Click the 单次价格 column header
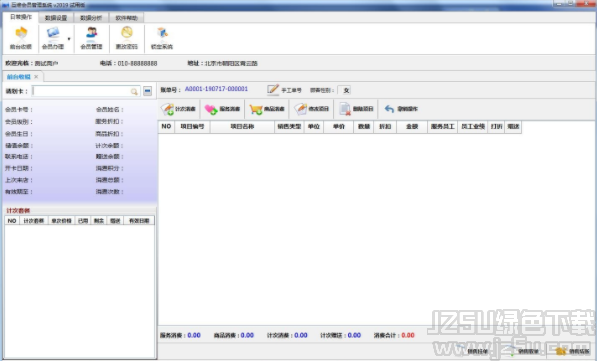The height and width of the screenshot is (361, 597). click(x=61, y=221)
